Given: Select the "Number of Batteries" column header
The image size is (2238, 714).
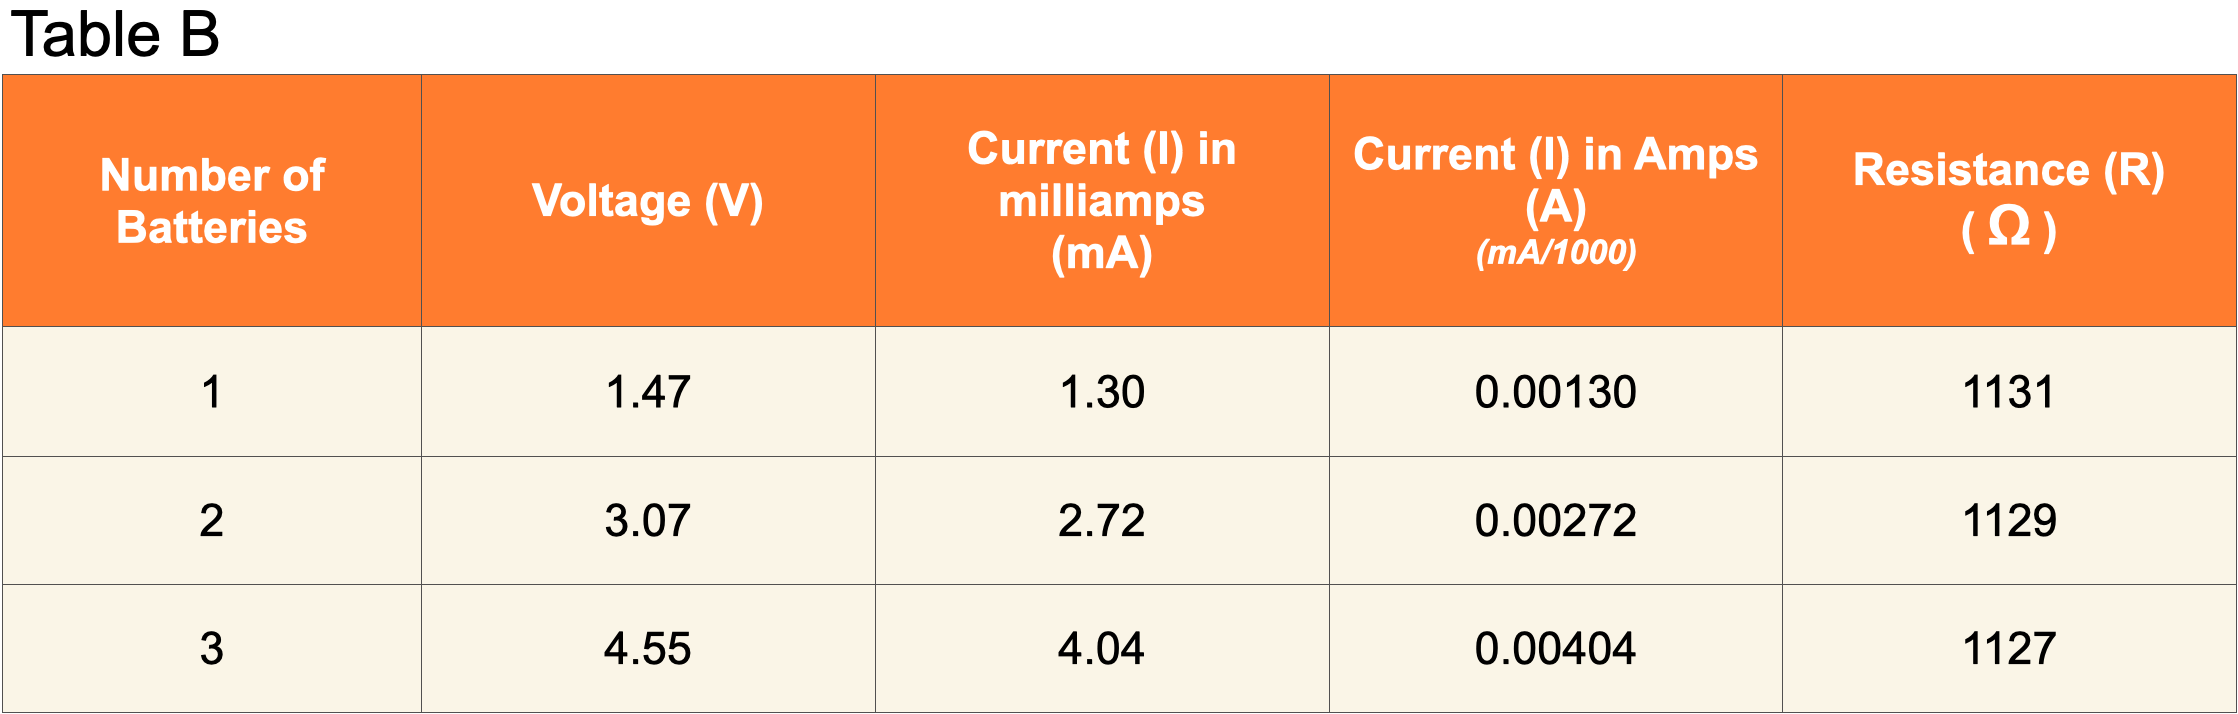Looking at the screenshot, I should (212, 201).
